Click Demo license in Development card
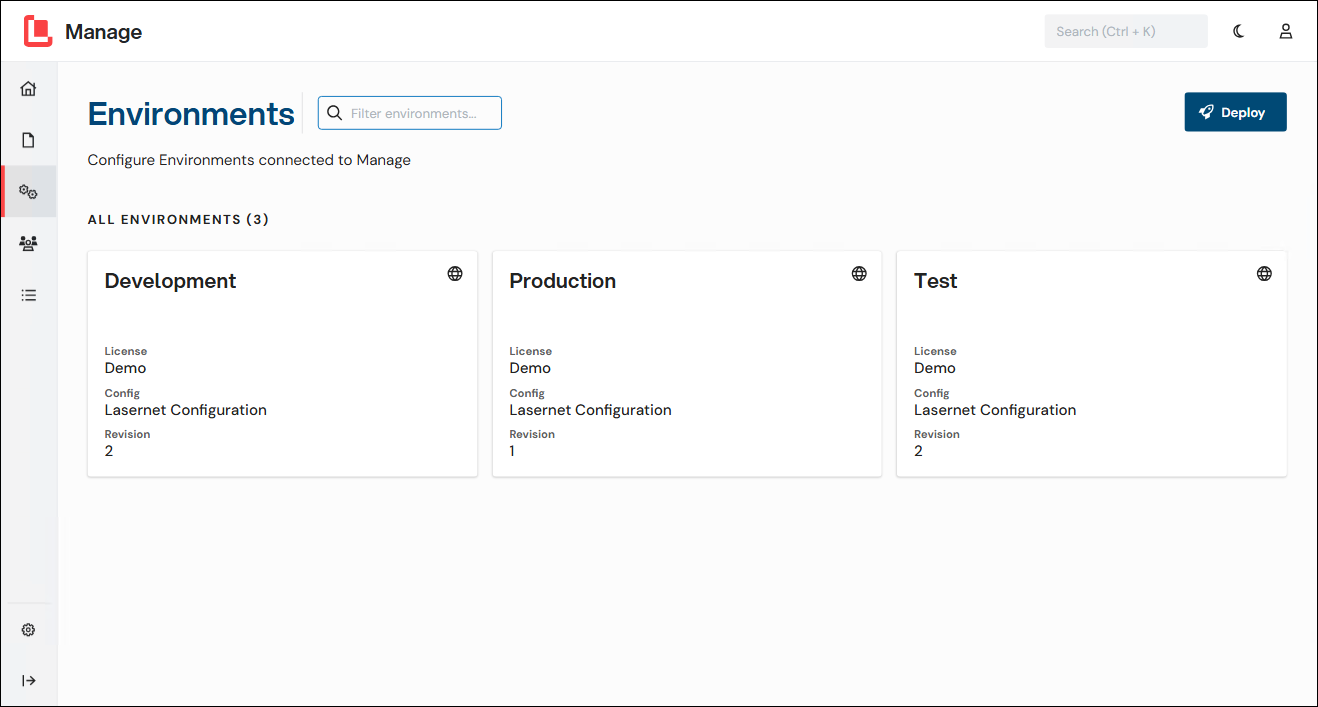The height and width of the screenshot is (707, 1318). pos(125,368)
